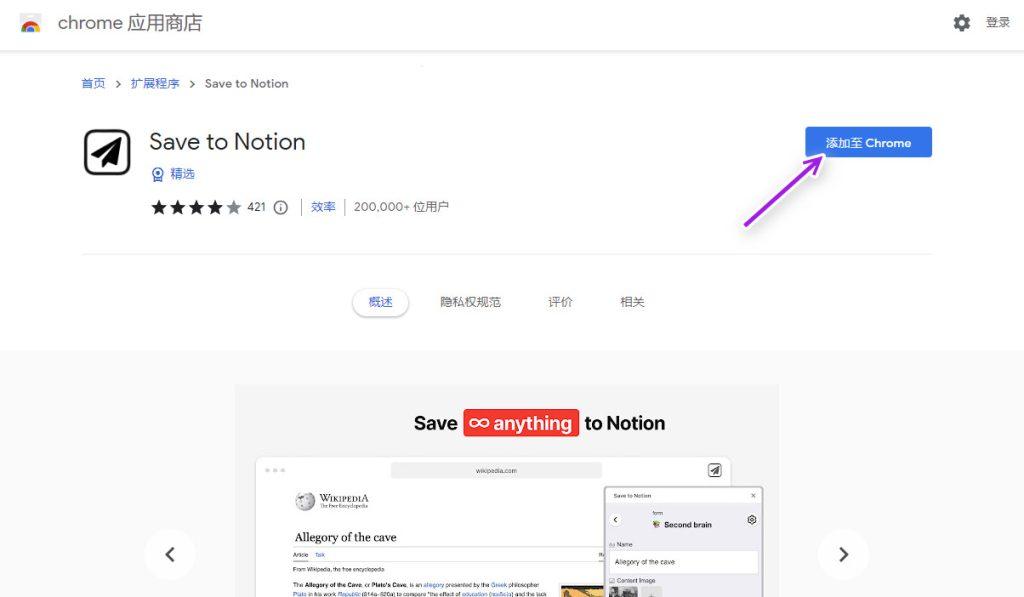Open the 隐私权规范 privacy tab
The height and width of the screenshot is (597, 1024).
470,301
